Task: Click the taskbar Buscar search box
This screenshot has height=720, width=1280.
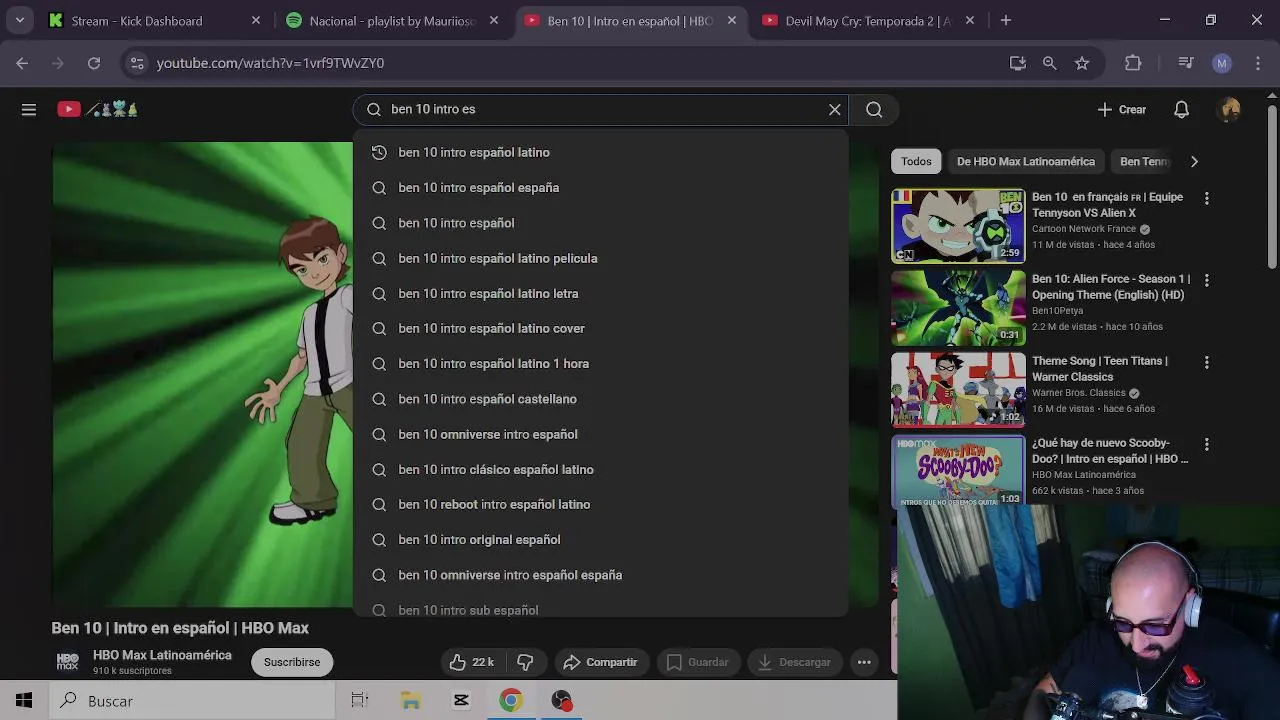Action: (x=190, y=701)
